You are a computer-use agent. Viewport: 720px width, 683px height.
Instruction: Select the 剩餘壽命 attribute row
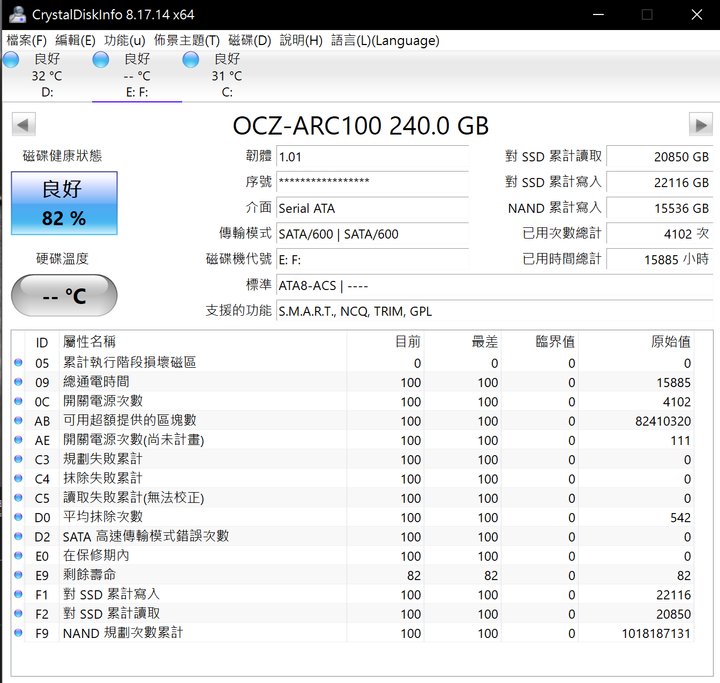coord(353,575)
